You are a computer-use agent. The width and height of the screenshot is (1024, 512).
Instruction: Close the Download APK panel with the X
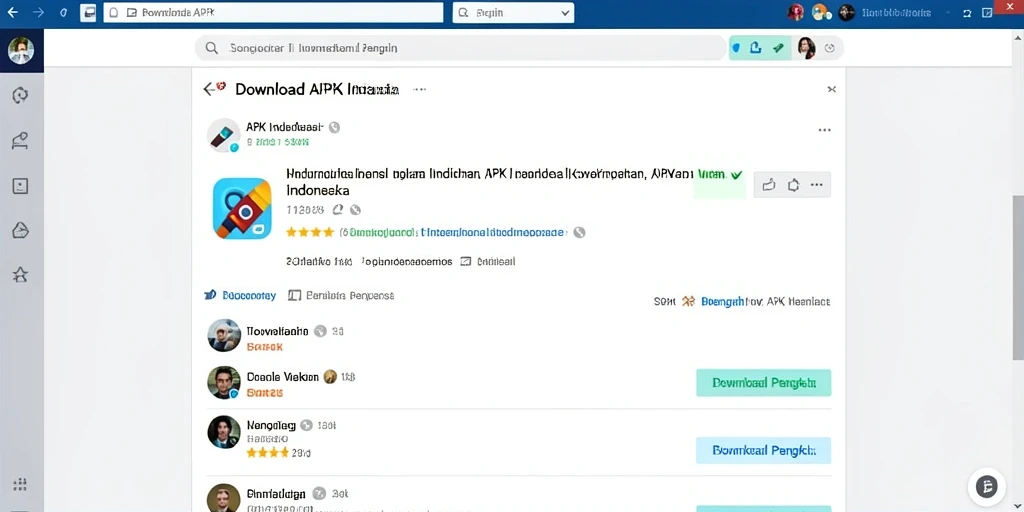tap(831, 89)
